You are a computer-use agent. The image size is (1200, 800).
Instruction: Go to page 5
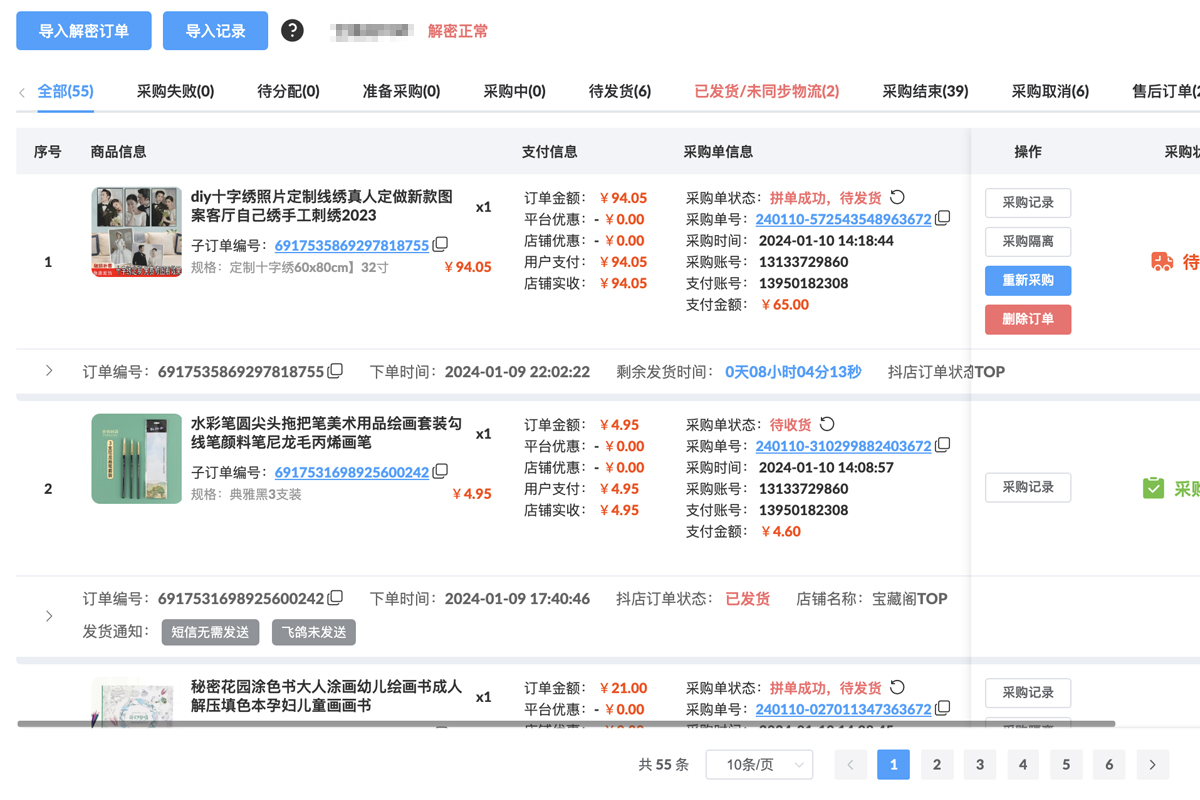coord(1066,765)
